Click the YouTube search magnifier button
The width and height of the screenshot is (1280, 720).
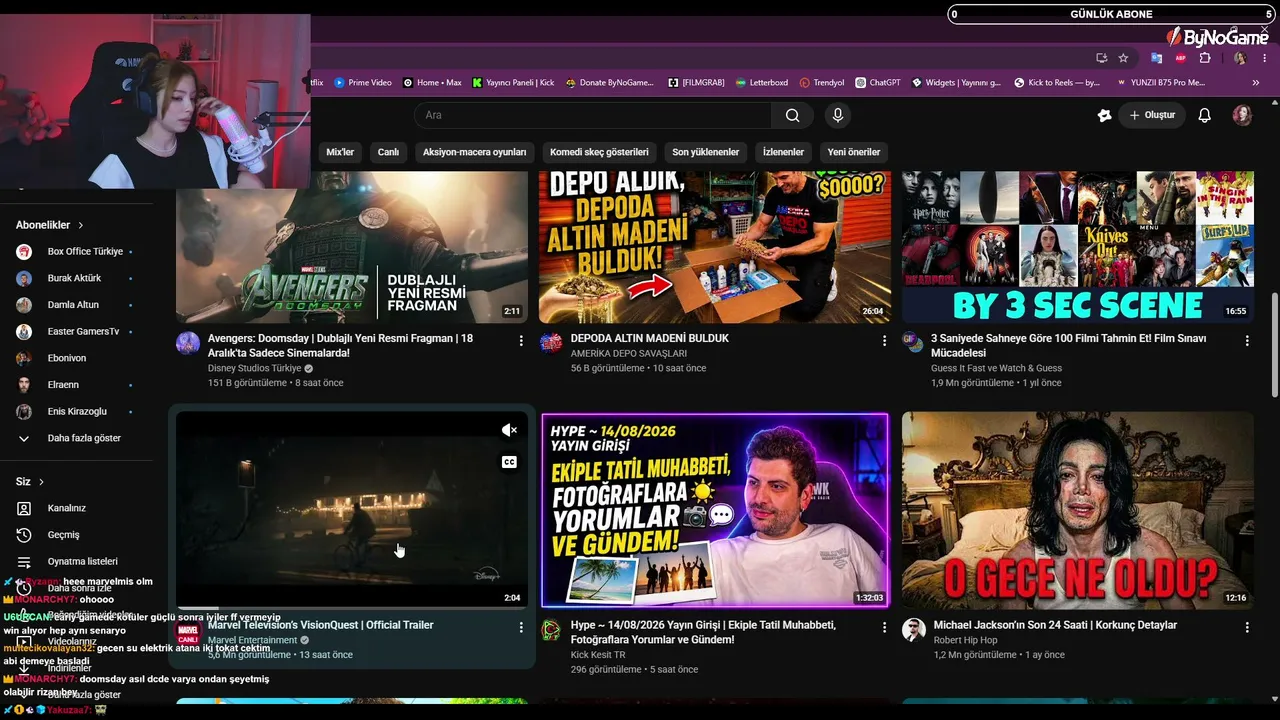(x=792, y=115)
